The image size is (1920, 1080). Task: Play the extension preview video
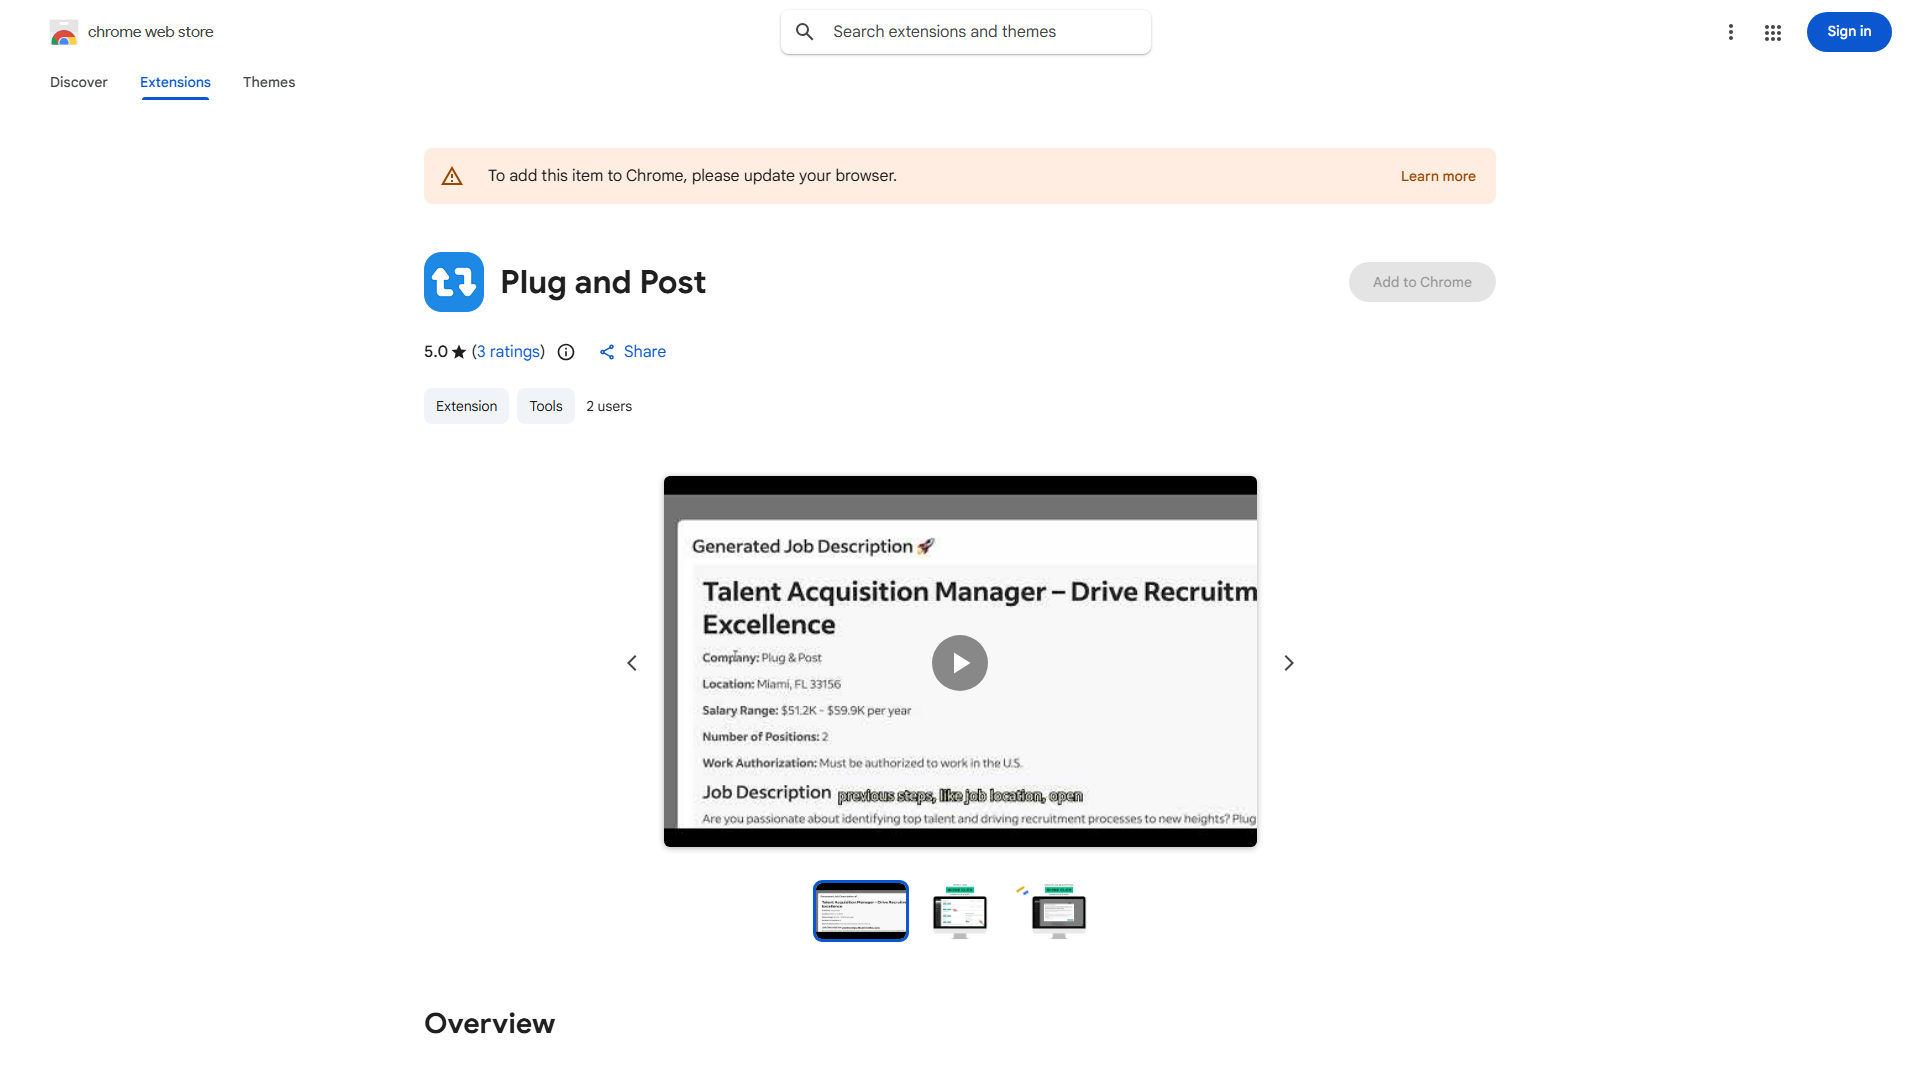959,663
